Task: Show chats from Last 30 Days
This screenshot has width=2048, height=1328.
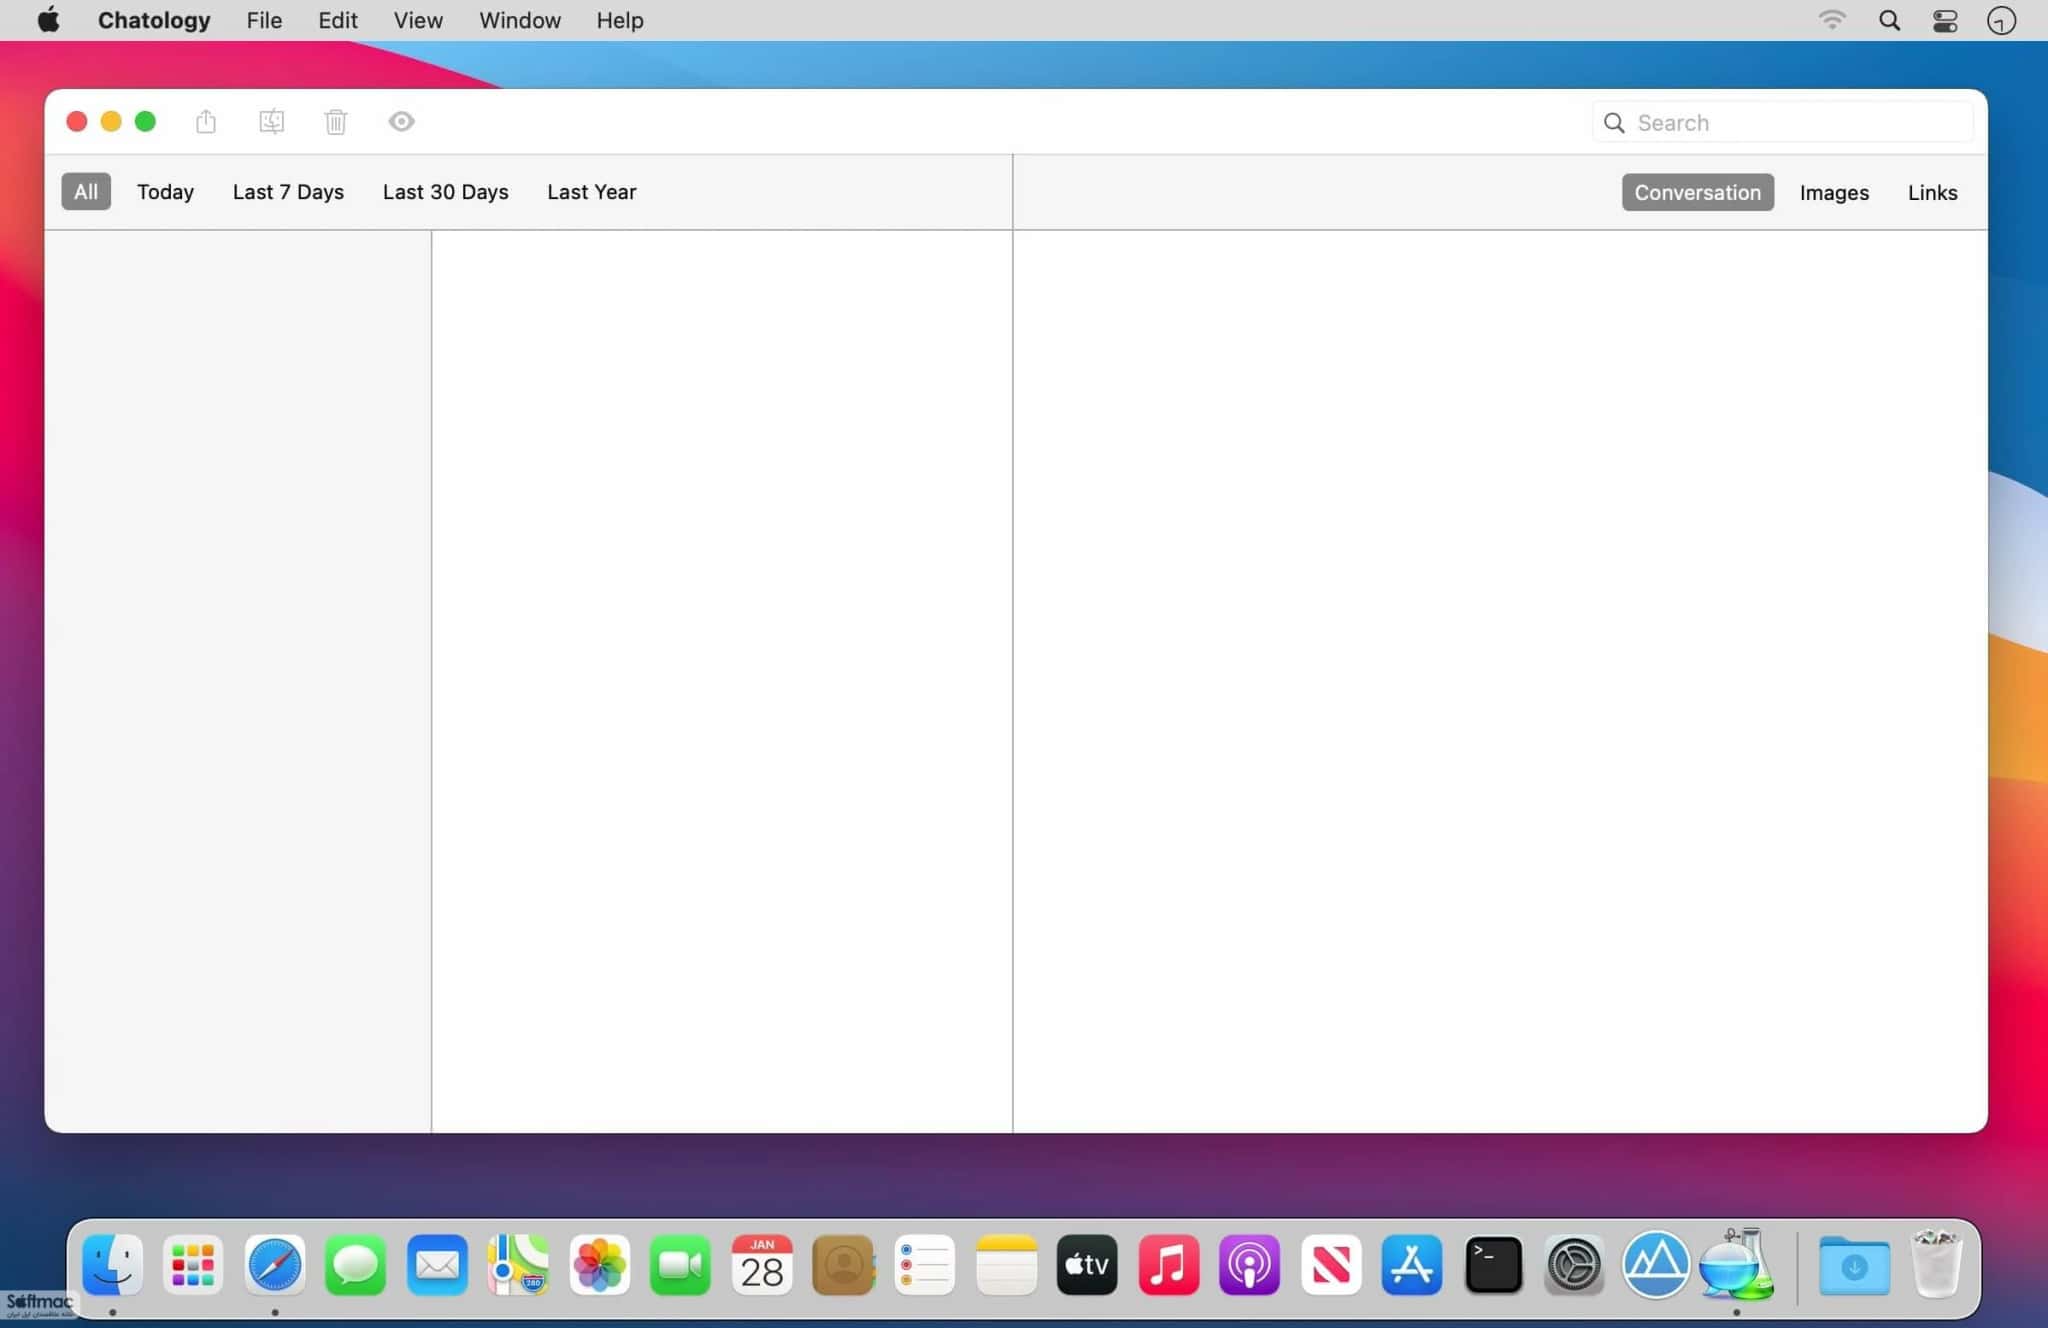Action: pos(445,191)
